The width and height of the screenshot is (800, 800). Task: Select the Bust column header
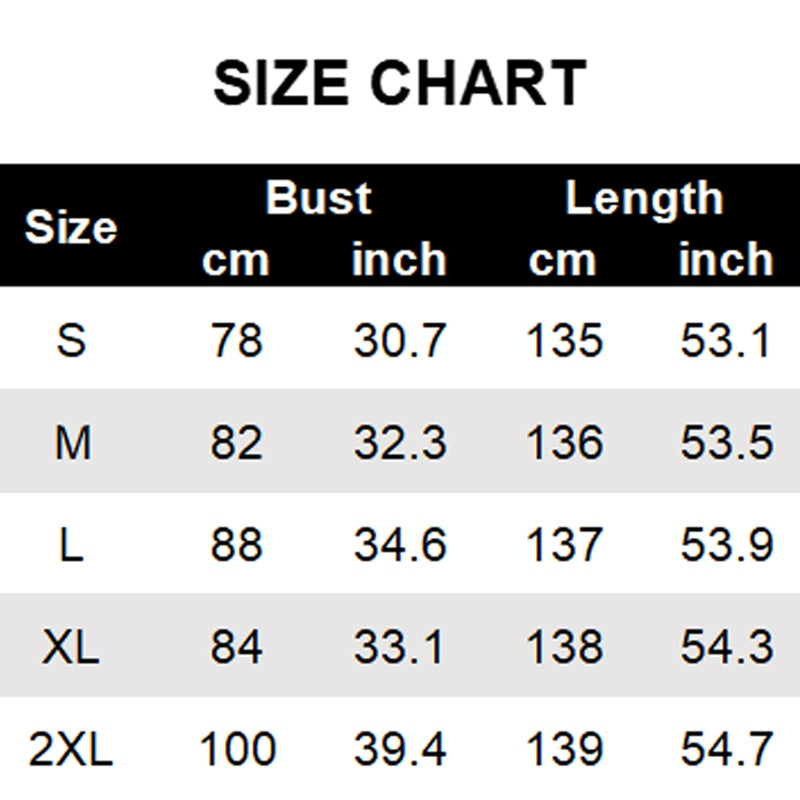(x=318, y=198)
